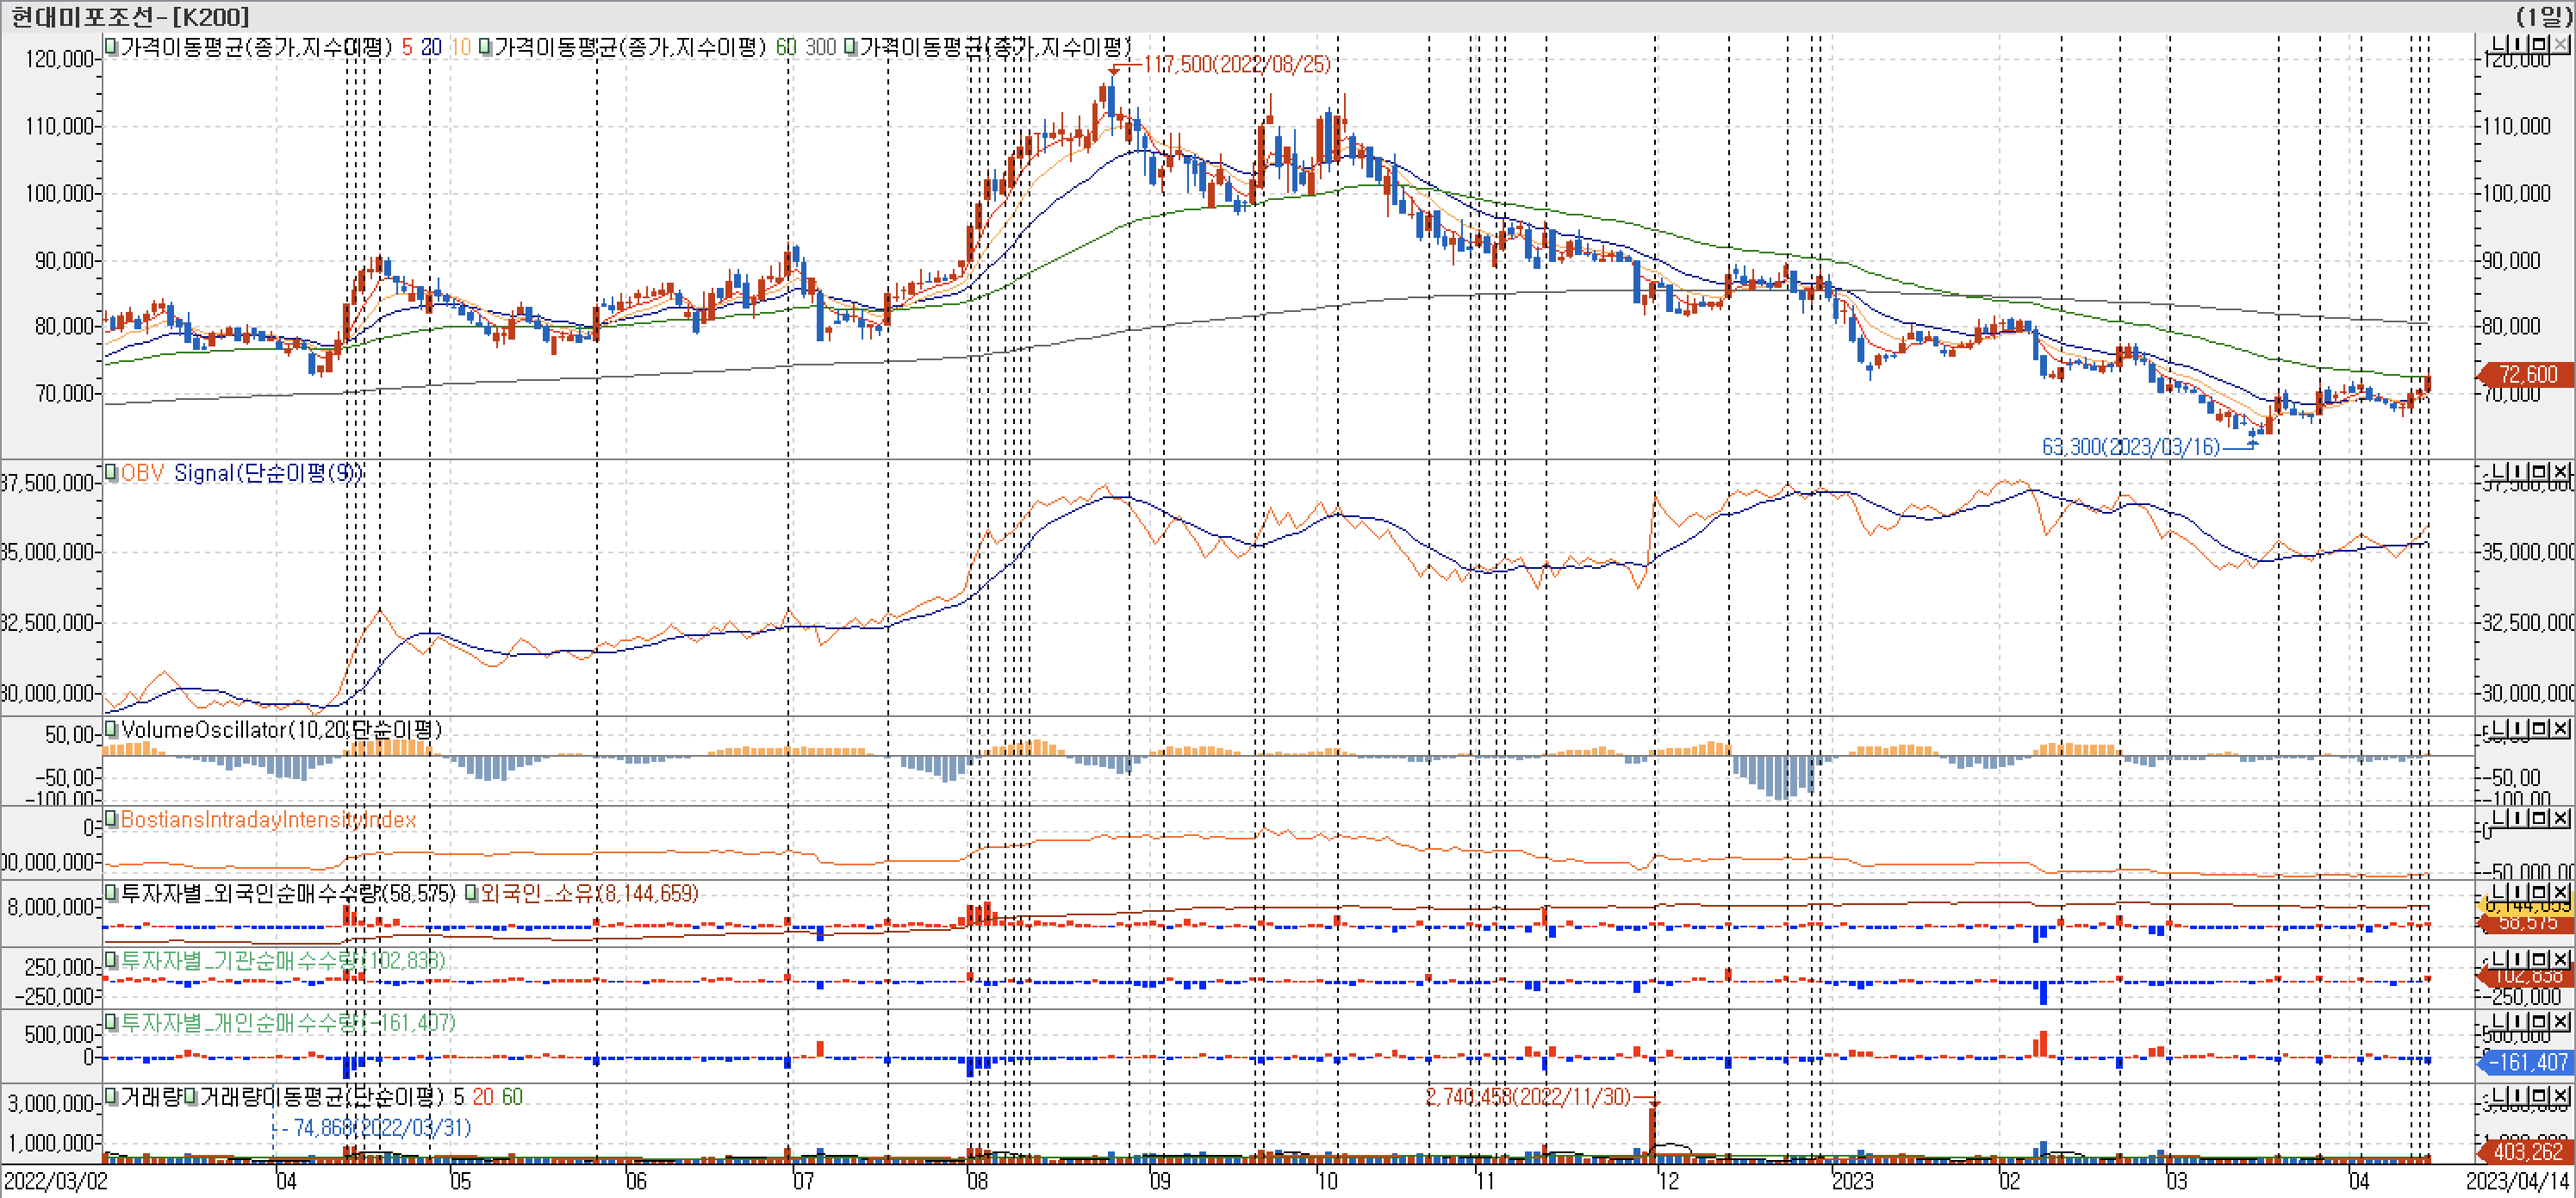Toggle the first 가격이동평균 5 20 10 legend box

tap(112, 47)
